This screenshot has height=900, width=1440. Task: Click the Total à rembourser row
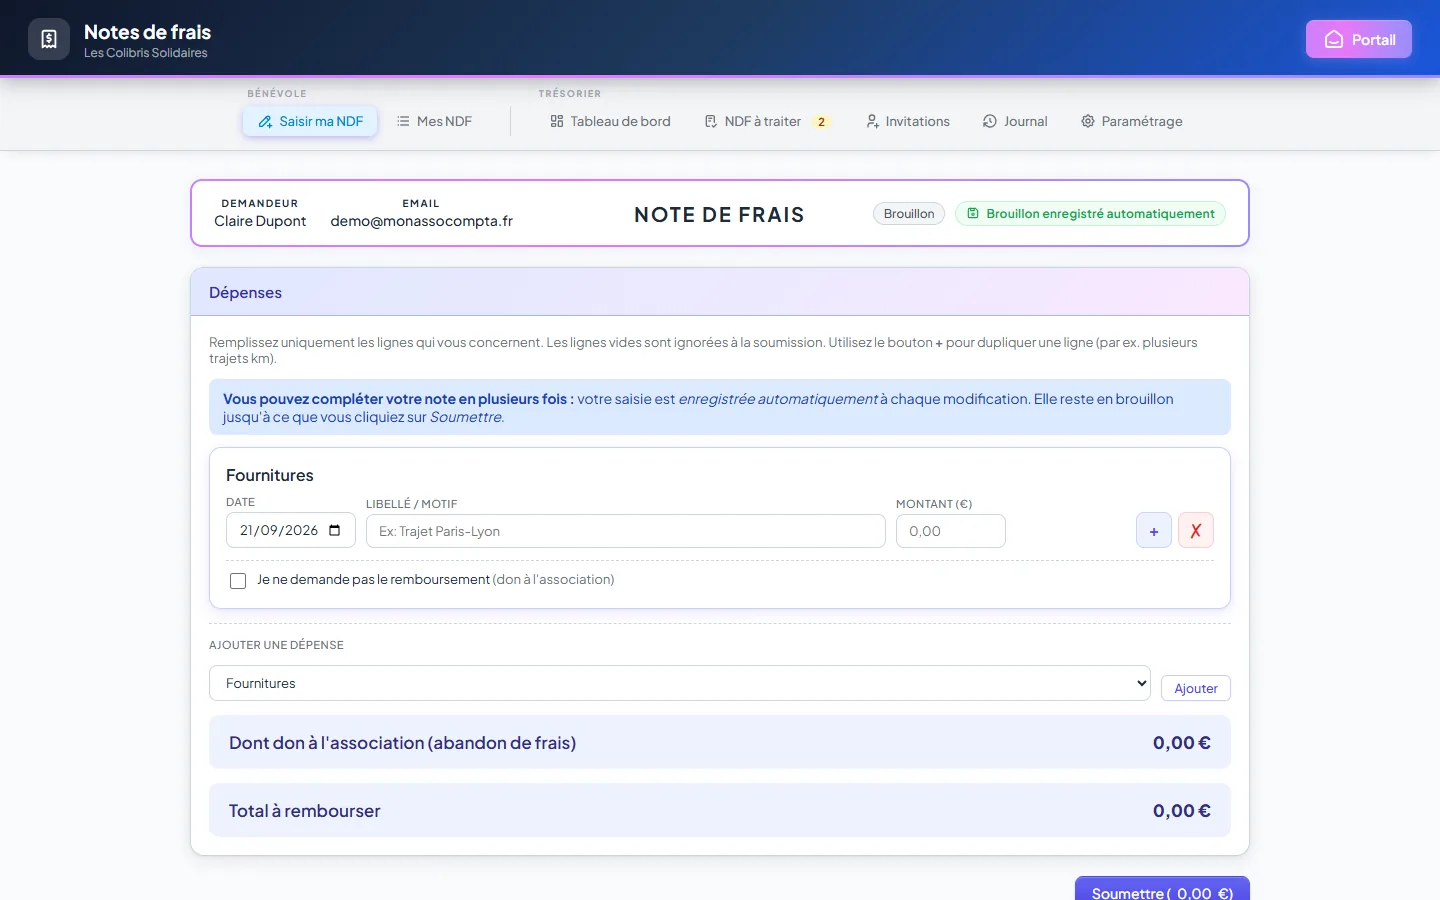pos(720,810)
